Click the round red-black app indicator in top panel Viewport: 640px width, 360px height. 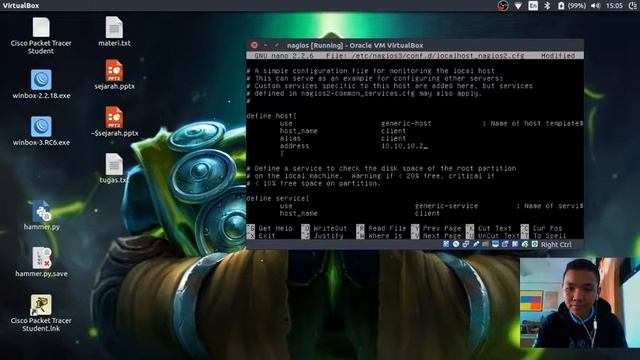click(x=503, y=6)
